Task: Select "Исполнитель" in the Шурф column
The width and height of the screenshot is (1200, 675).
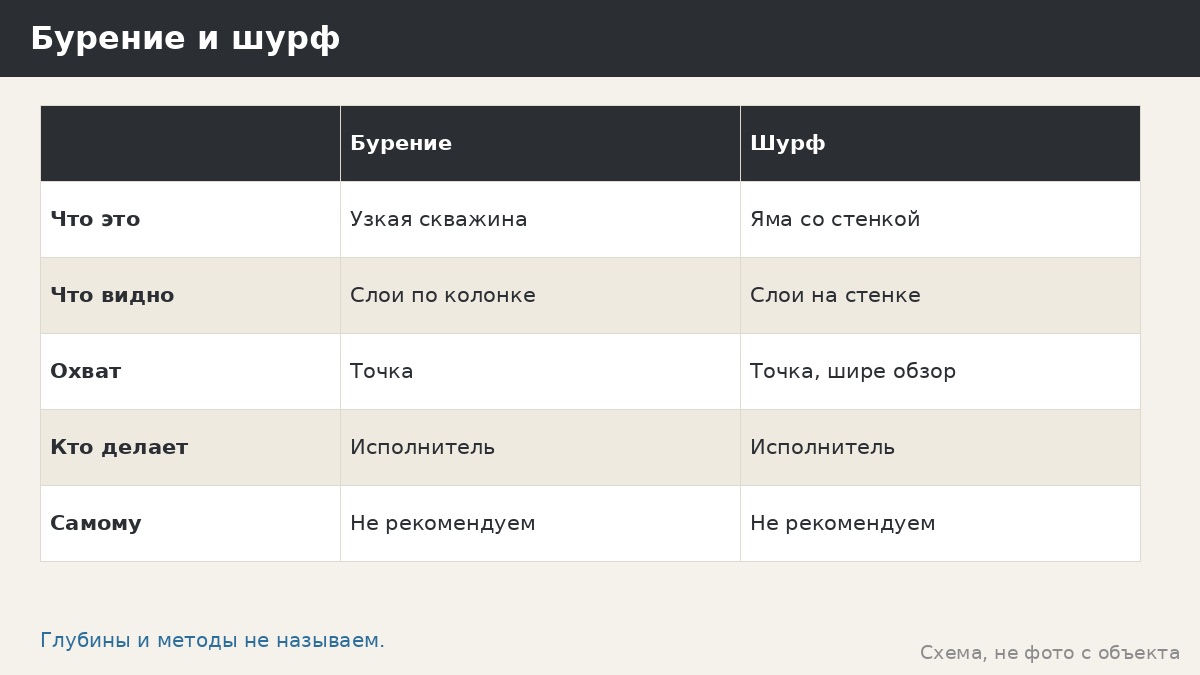Action: [940, 447]
